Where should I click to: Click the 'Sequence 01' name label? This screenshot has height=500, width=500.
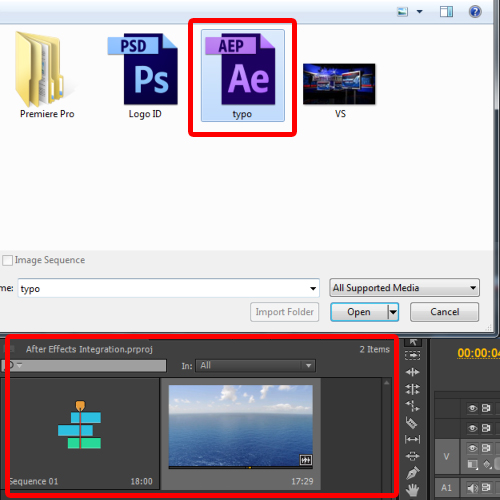click(34, 481)
